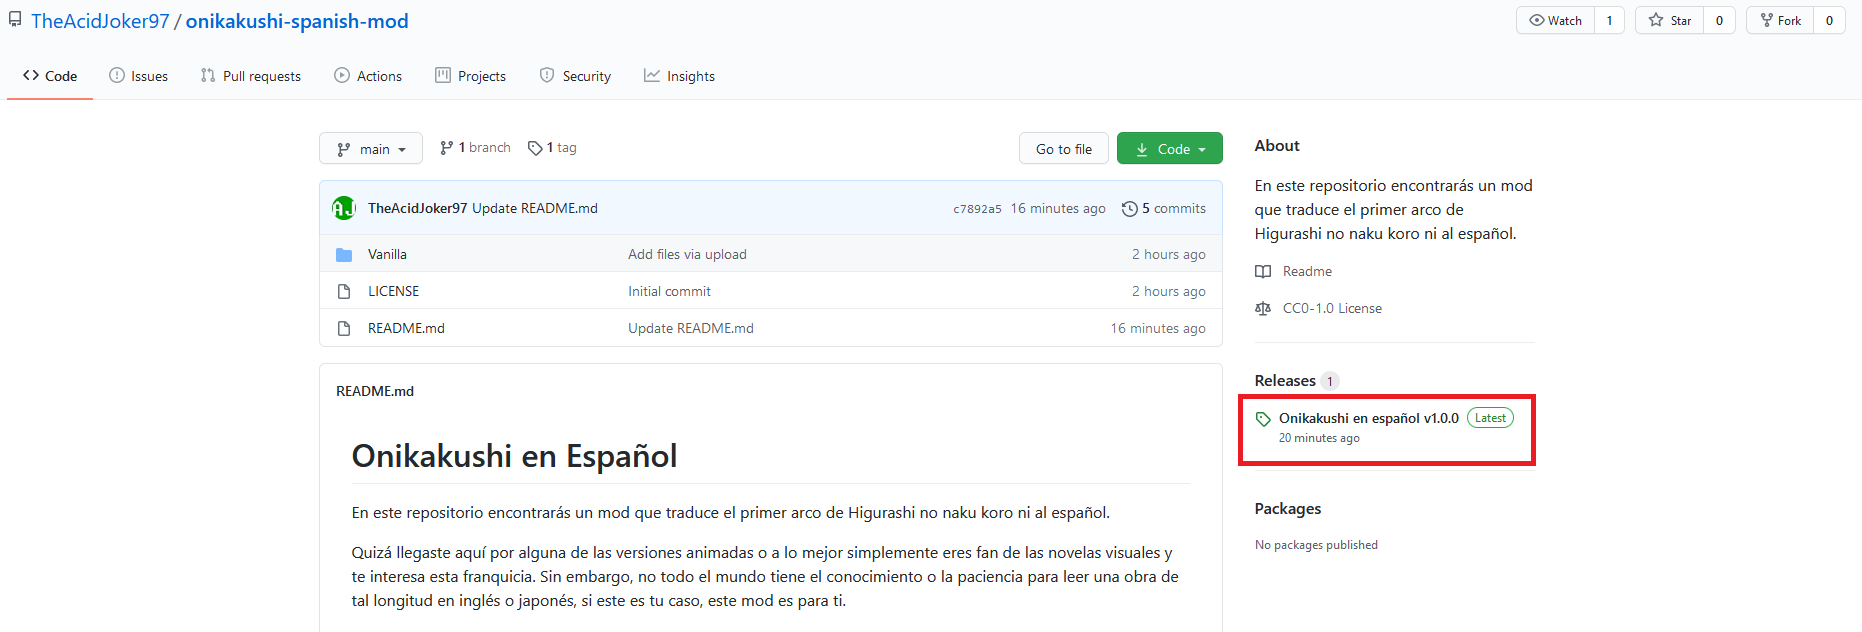1862x632 pixels.
Task: View the 1 tag link
Action: (x=552, y=147)
